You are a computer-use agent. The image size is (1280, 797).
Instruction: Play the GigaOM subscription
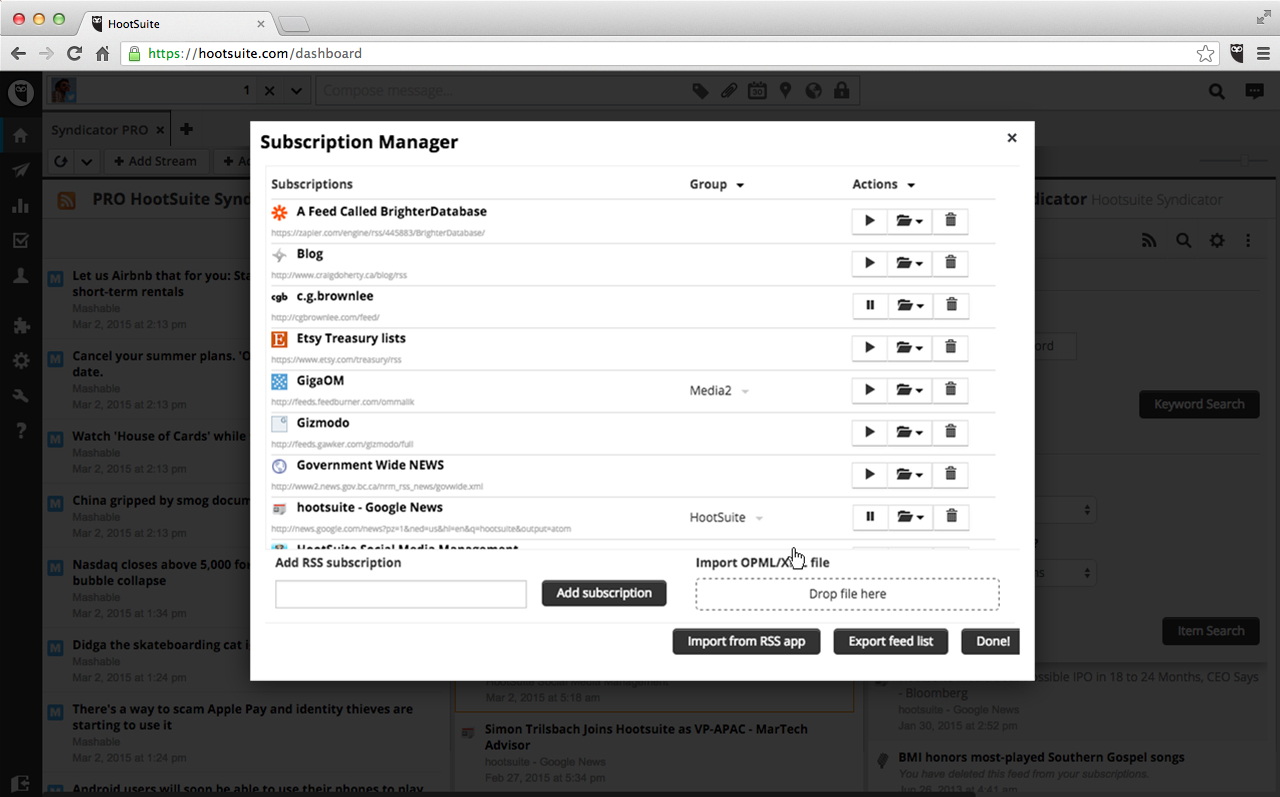pos(870,390)
